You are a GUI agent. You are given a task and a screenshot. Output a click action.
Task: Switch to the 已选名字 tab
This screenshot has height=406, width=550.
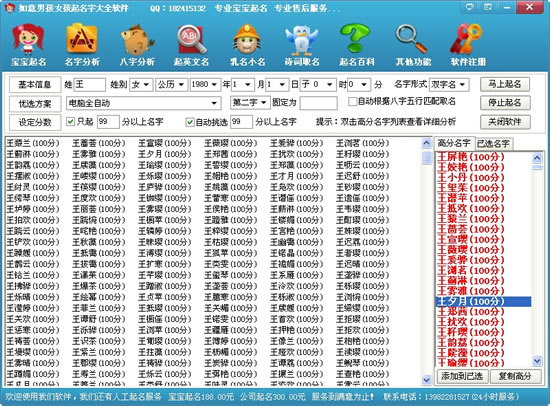pos(493,144)
